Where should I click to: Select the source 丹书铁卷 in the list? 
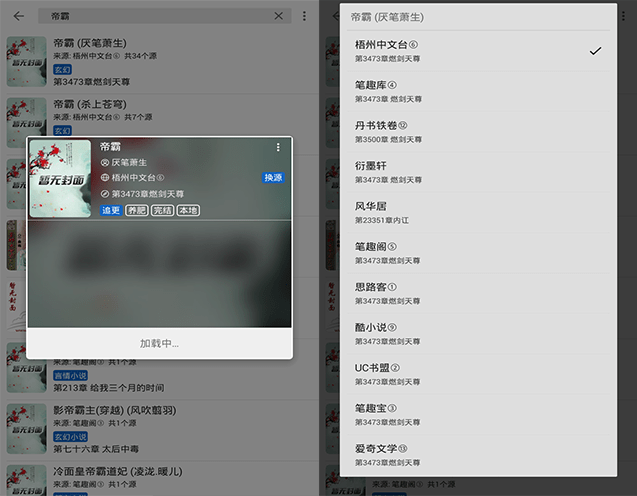pos(479,132)
